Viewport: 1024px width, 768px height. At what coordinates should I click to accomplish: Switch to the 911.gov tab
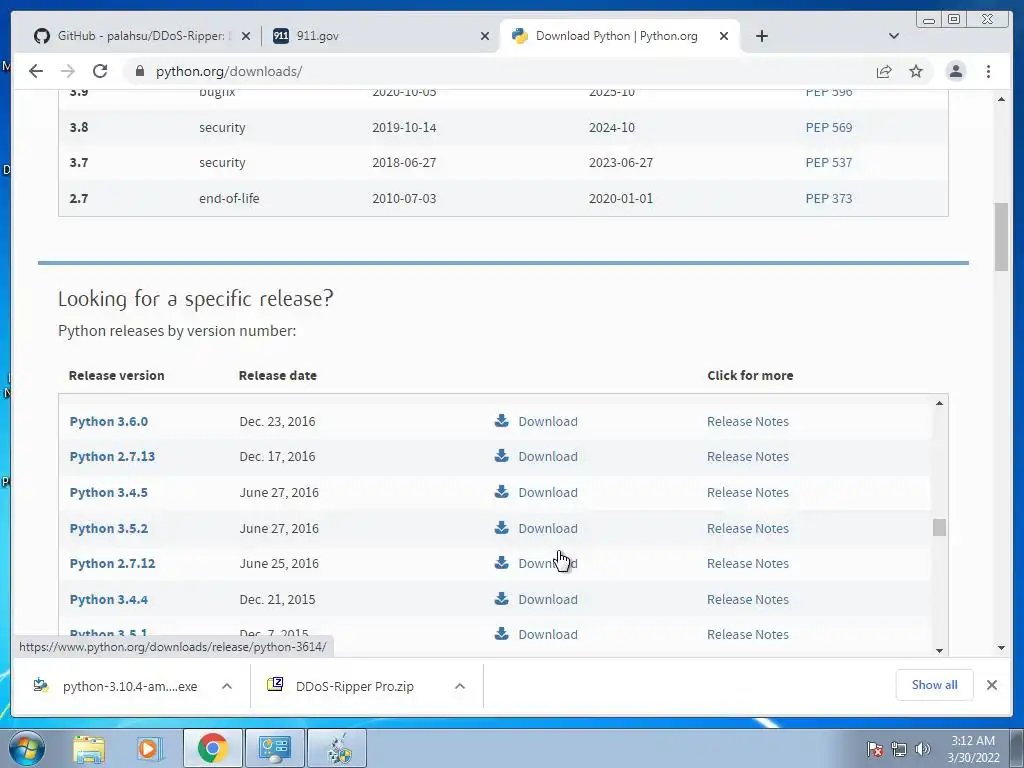point(379,36)
